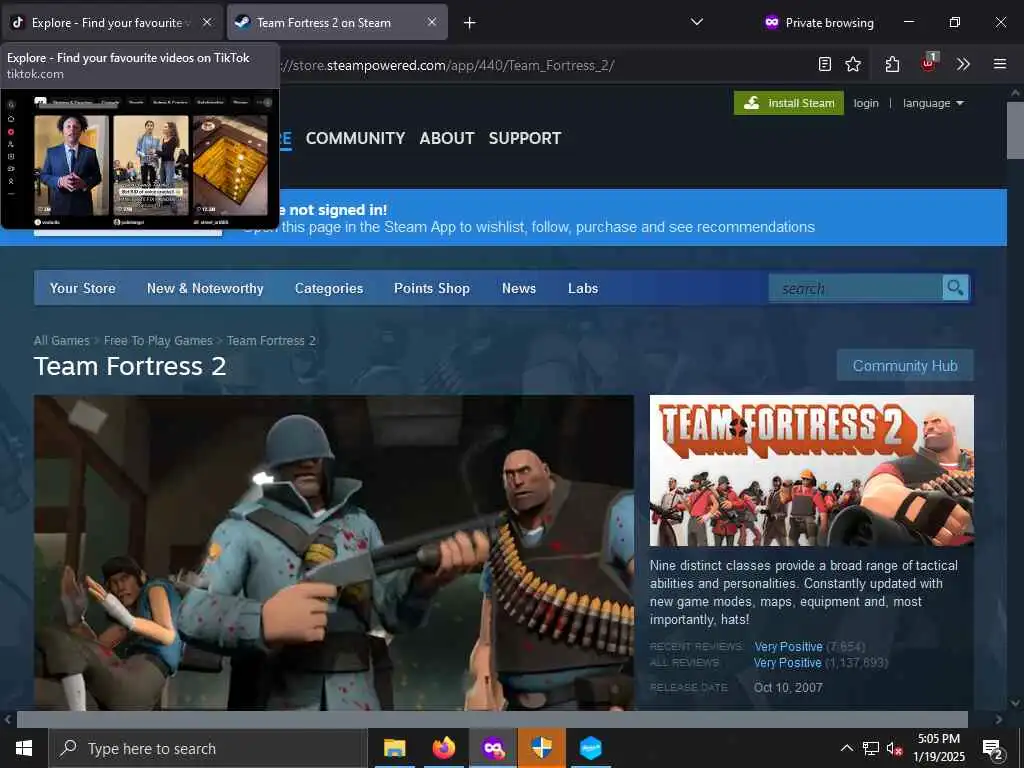This screenshot has width=1024, height=768.
Task: Click the vertical page scrollbar thumb
Action: click(1015, 131)
